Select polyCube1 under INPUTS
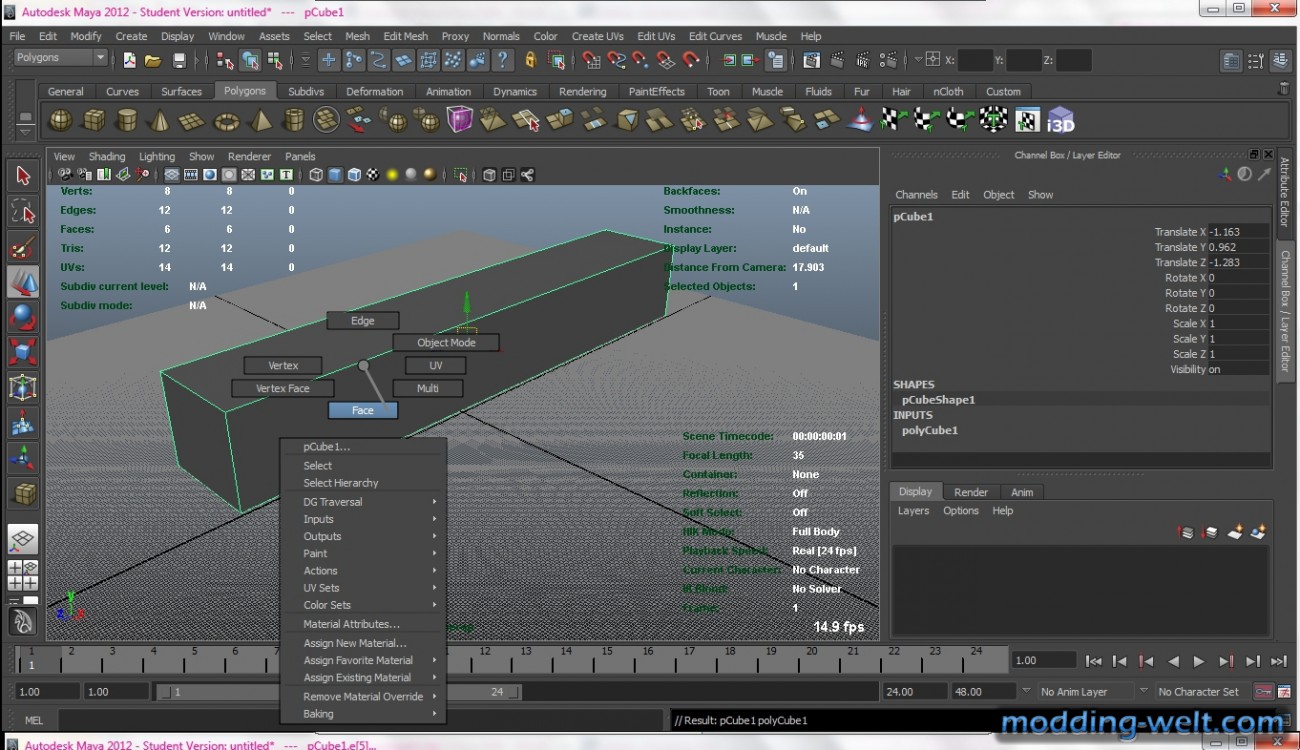 (x=929, y=430)
